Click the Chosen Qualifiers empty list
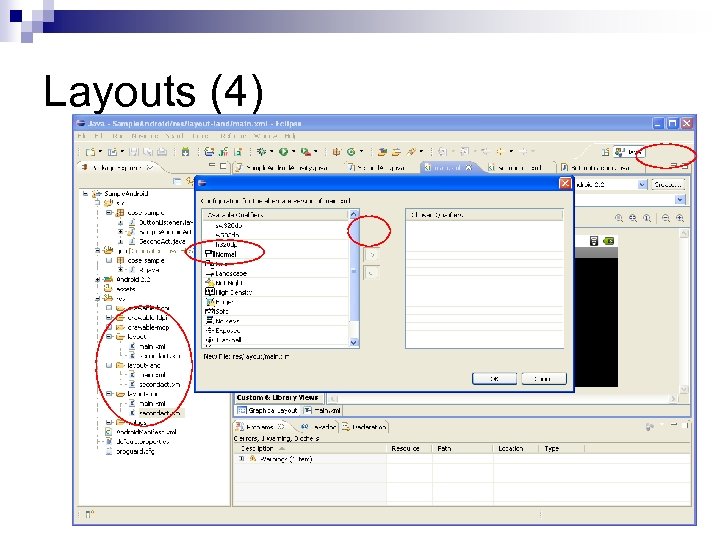 (x=484, y=284)
